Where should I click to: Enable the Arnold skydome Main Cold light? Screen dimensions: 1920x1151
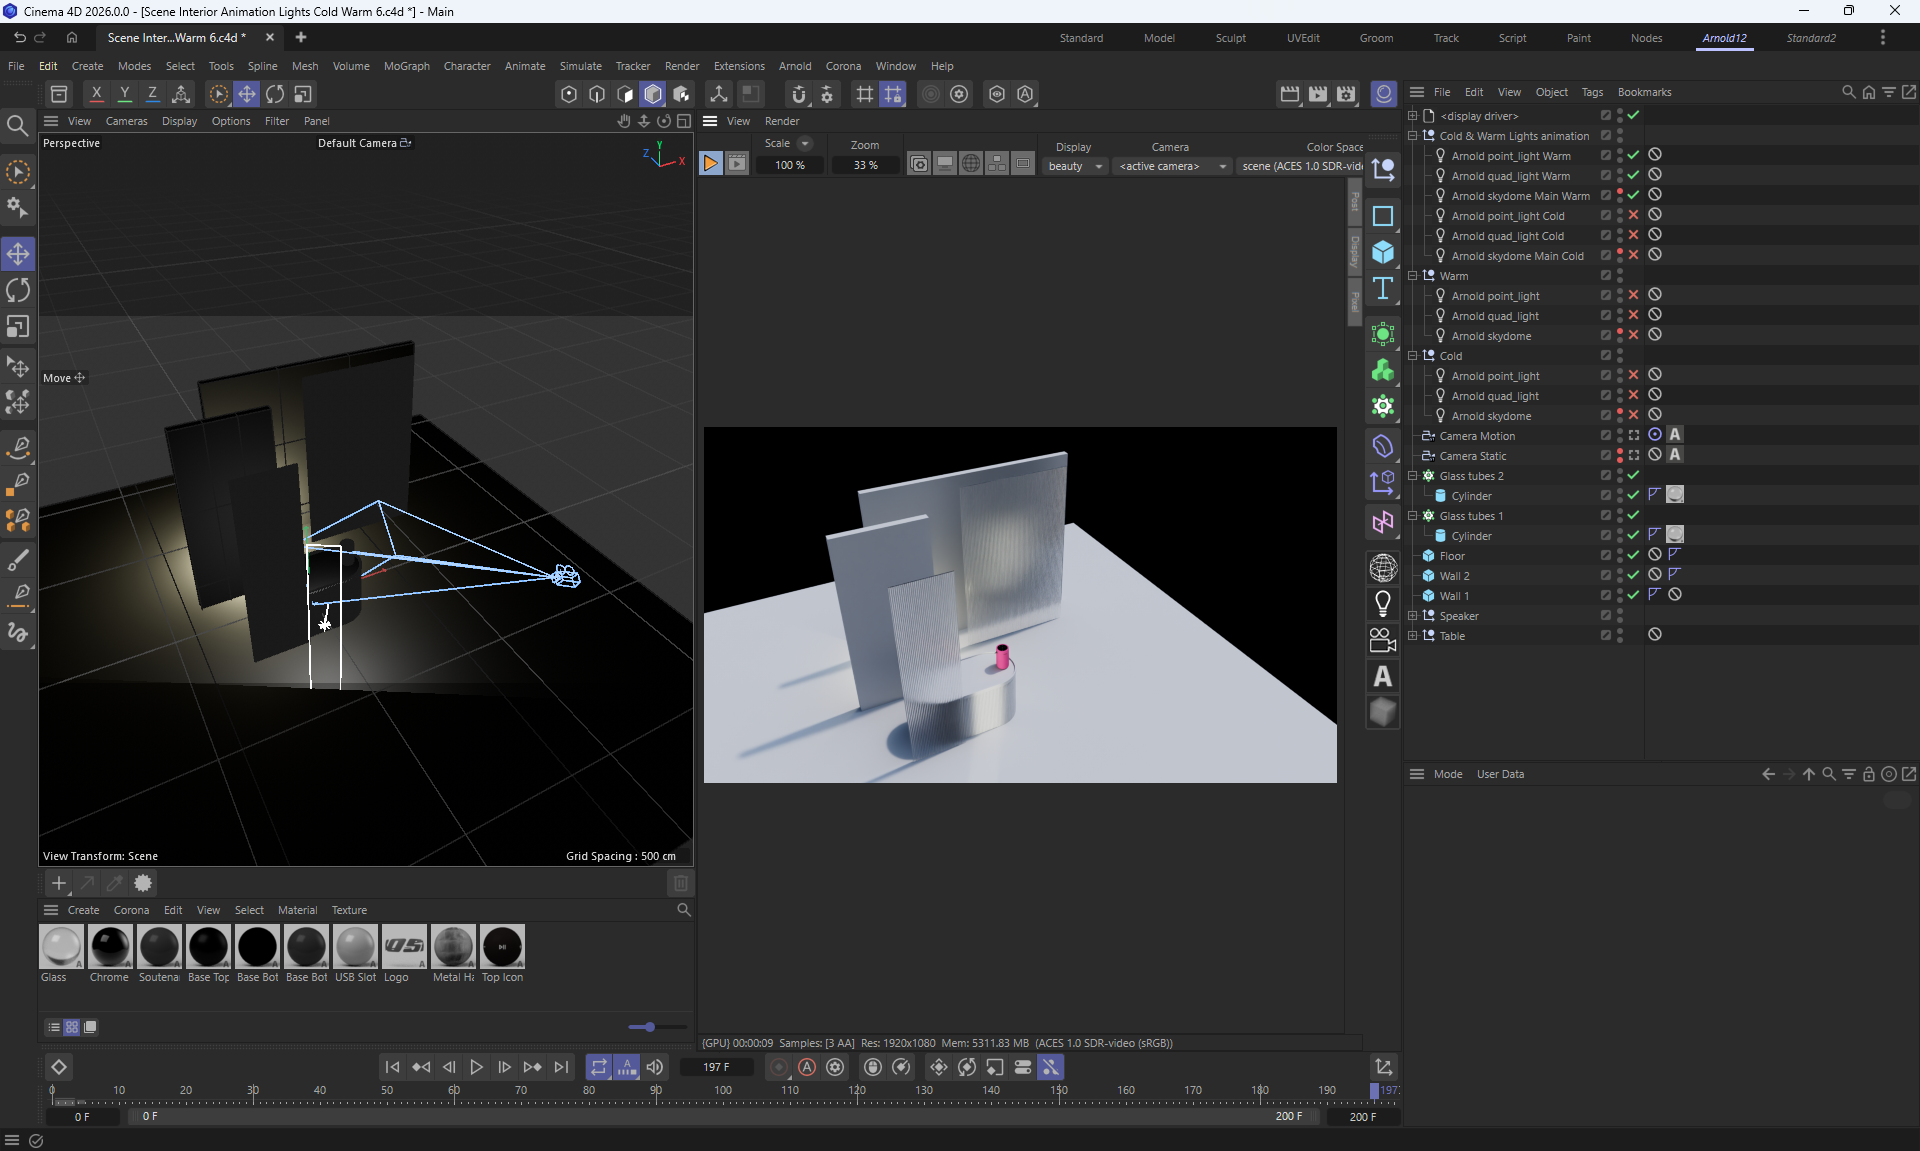pos(1633,255)
